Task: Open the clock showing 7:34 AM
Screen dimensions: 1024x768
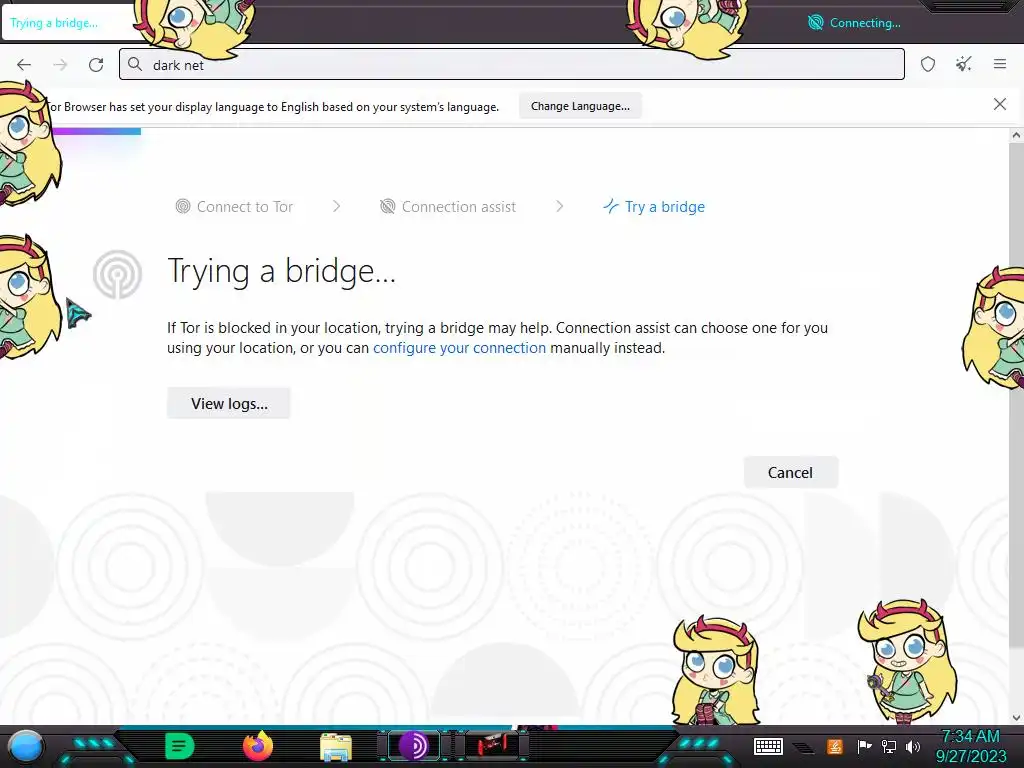Action: [x=971, y=746]
